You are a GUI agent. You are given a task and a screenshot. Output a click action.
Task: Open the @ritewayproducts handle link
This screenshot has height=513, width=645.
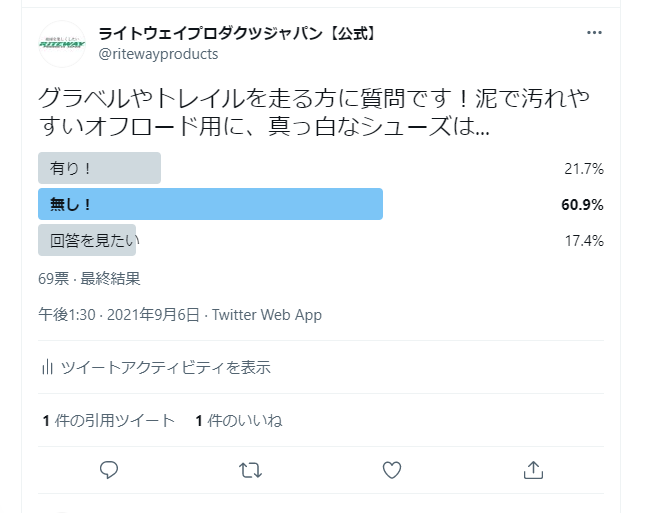pyautogui.click(x=158, y=54)
